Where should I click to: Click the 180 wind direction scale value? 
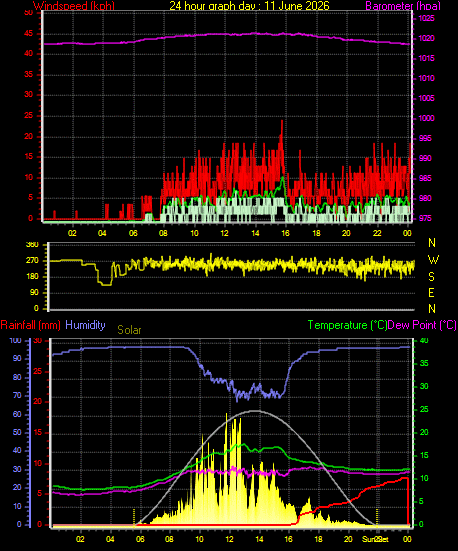(32, 277)
